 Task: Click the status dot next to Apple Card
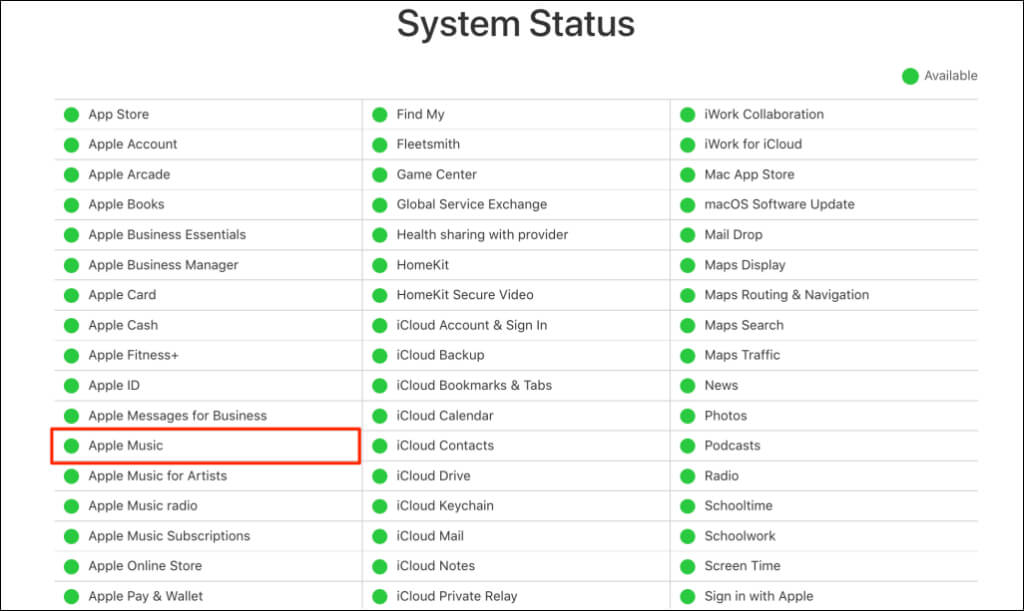[x=71, y=296]
